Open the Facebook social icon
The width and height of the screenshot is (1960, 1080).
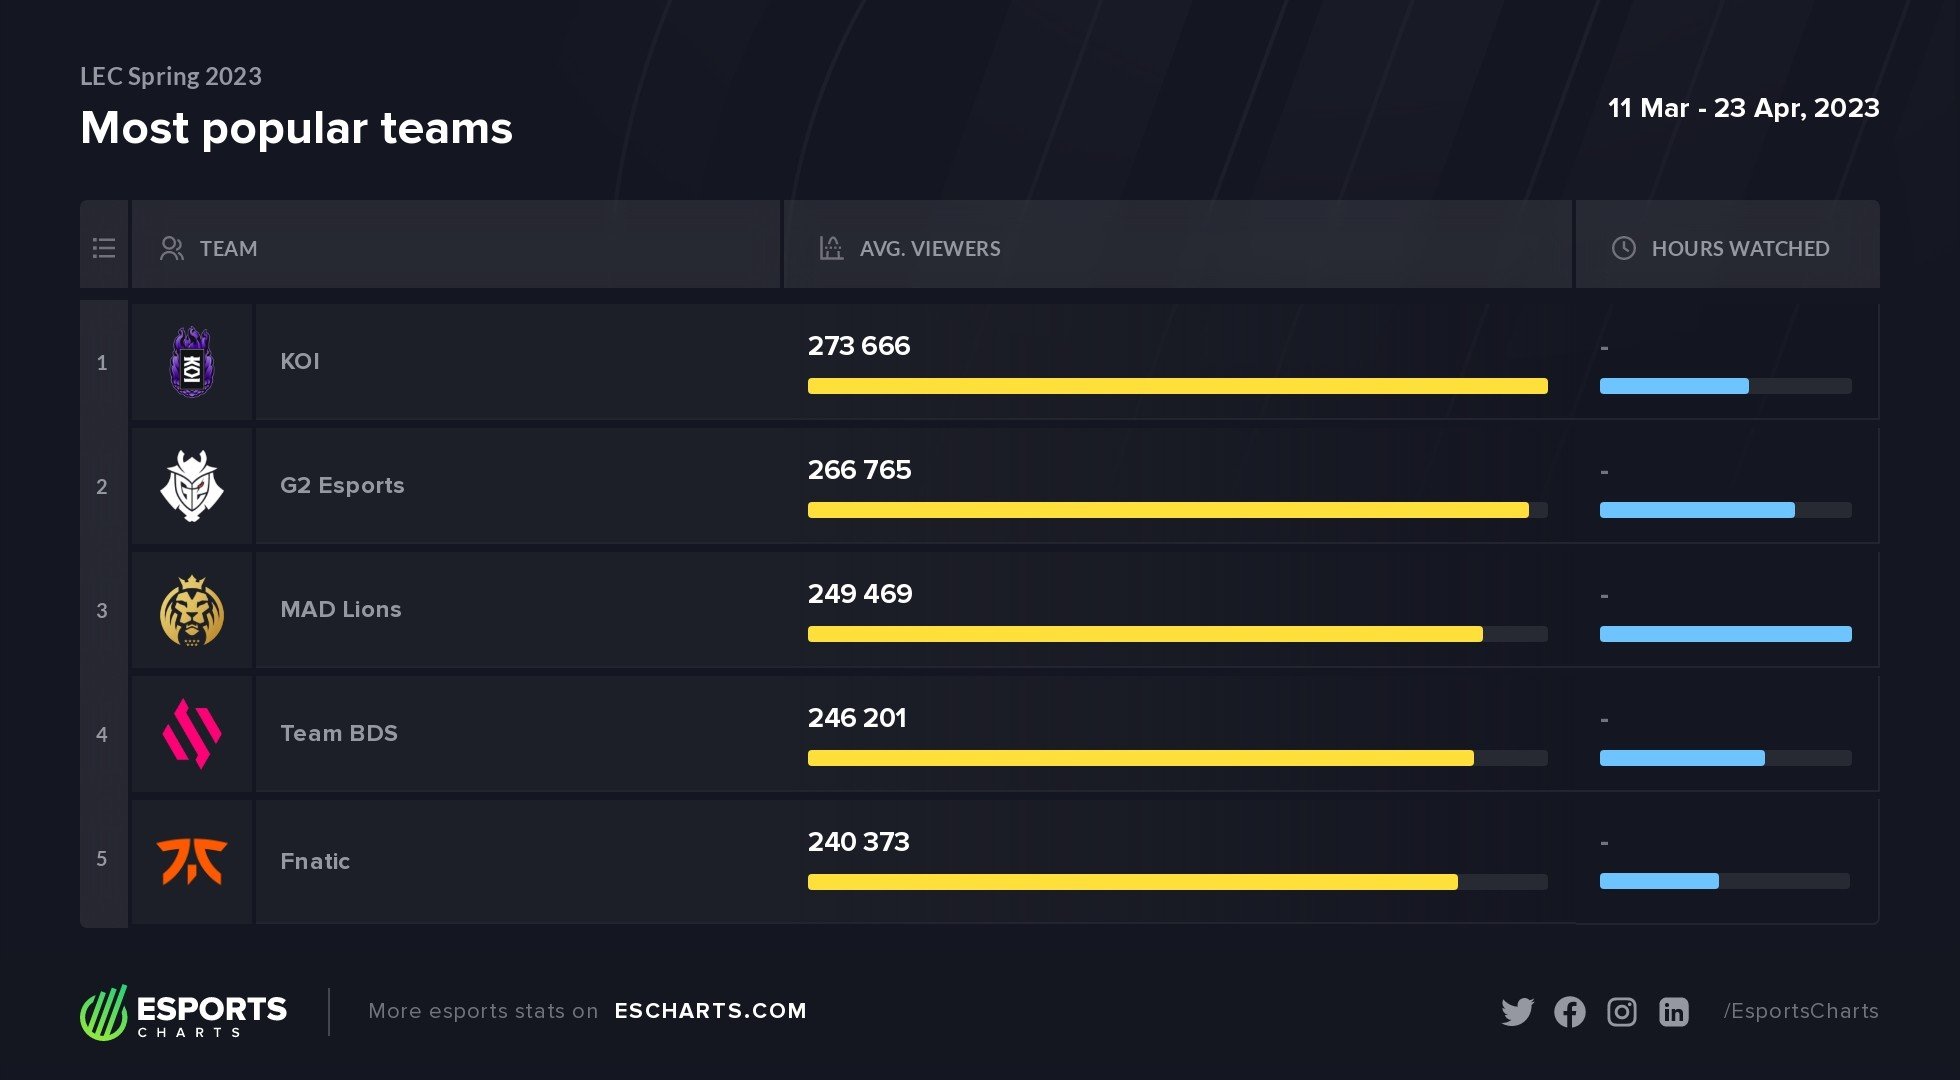(1569, 1012)
